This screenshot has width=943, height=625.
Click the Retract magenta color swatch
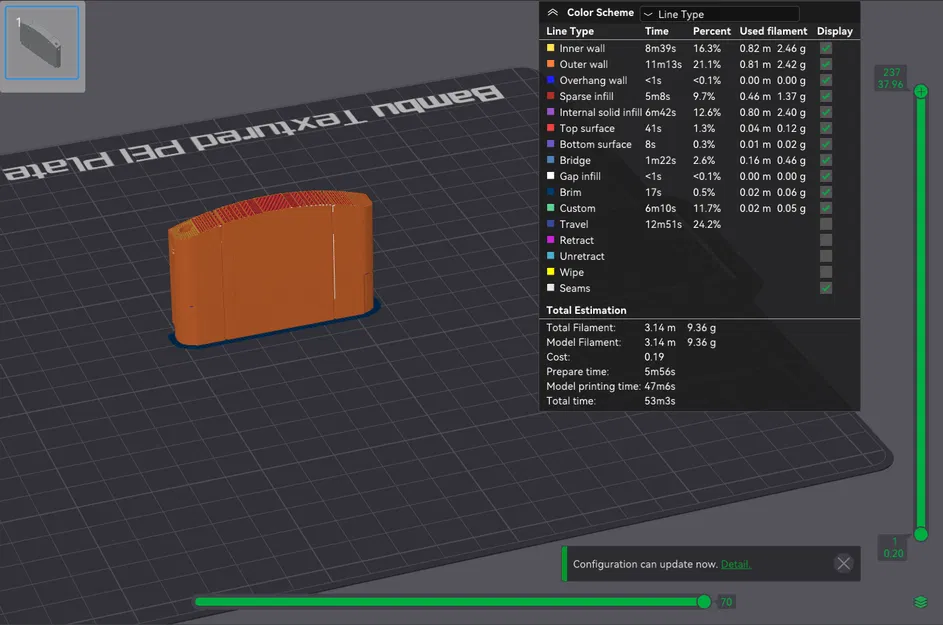coord(550,239)
